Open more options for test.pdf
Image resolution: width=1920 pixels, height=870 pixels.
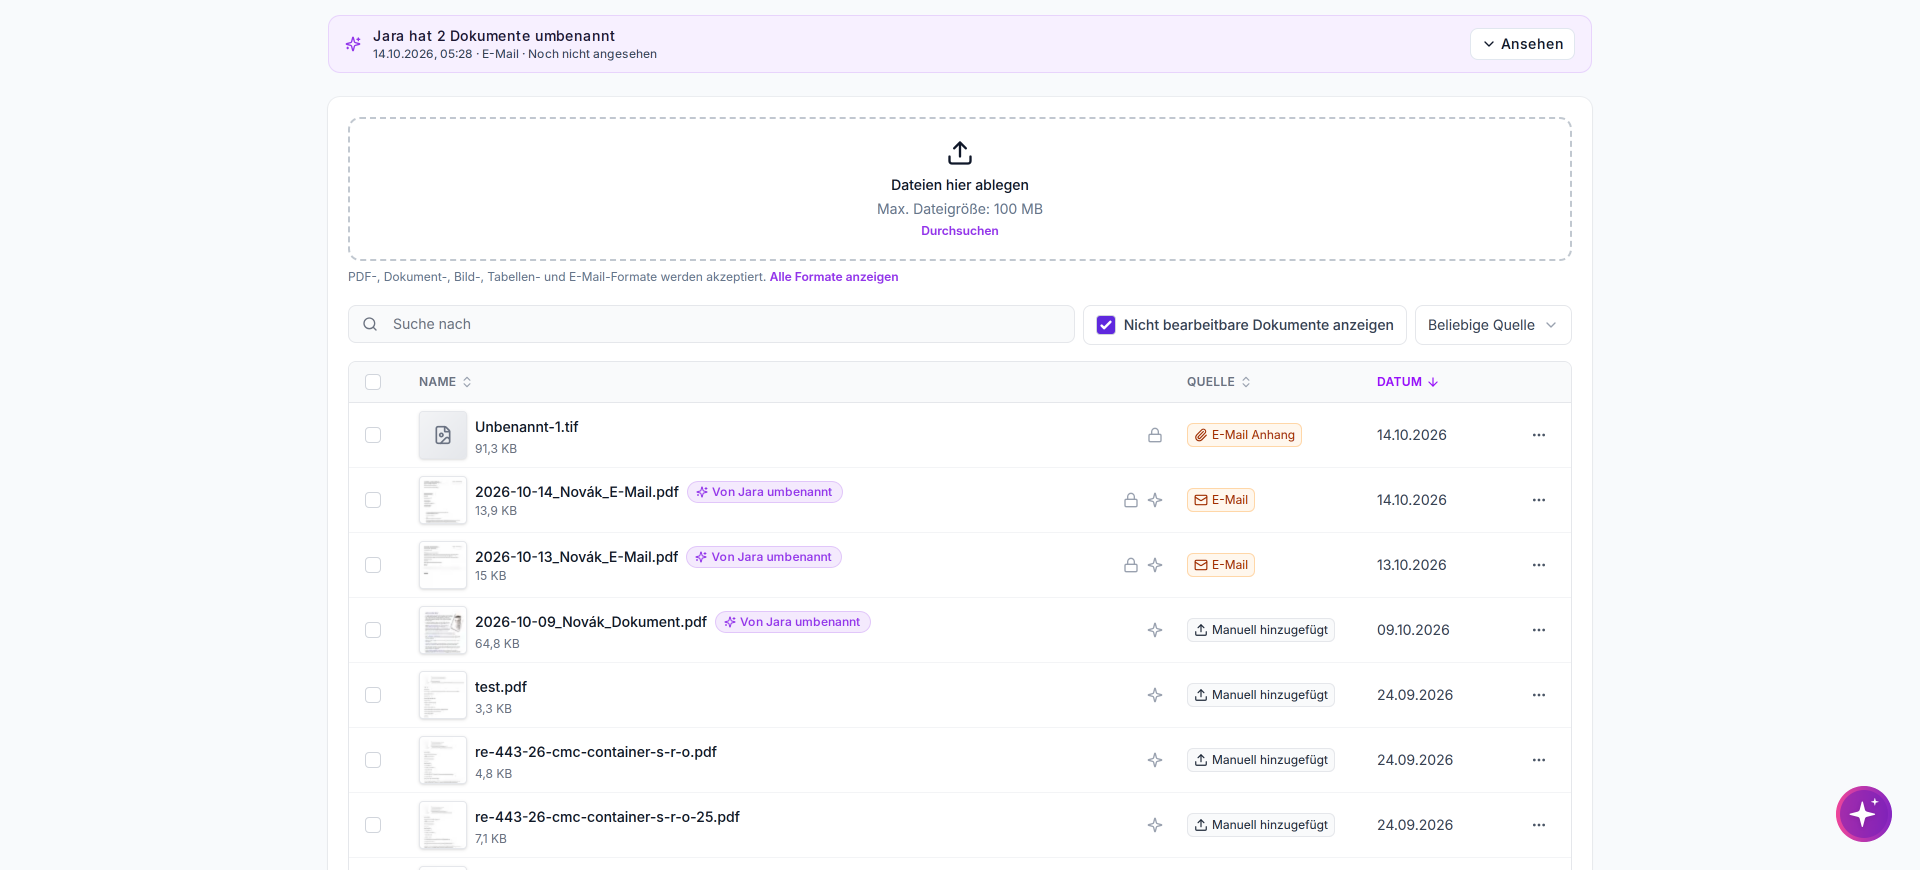click(1539, 695)
